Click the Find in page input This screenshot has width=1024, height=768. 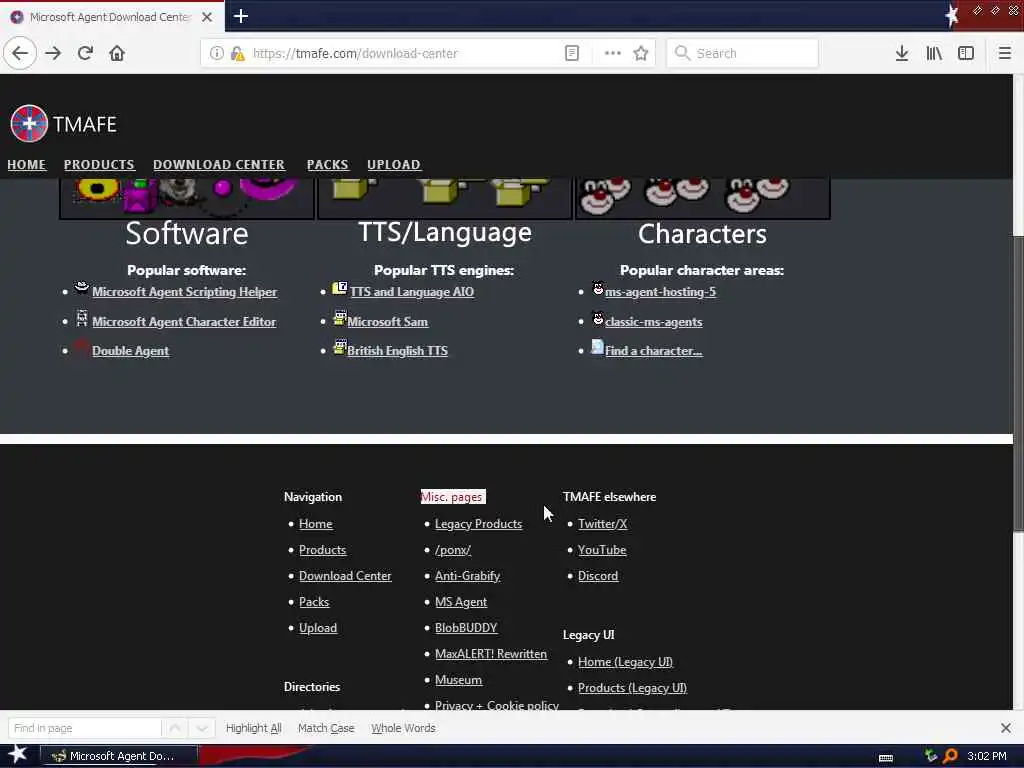click(84, 728)
